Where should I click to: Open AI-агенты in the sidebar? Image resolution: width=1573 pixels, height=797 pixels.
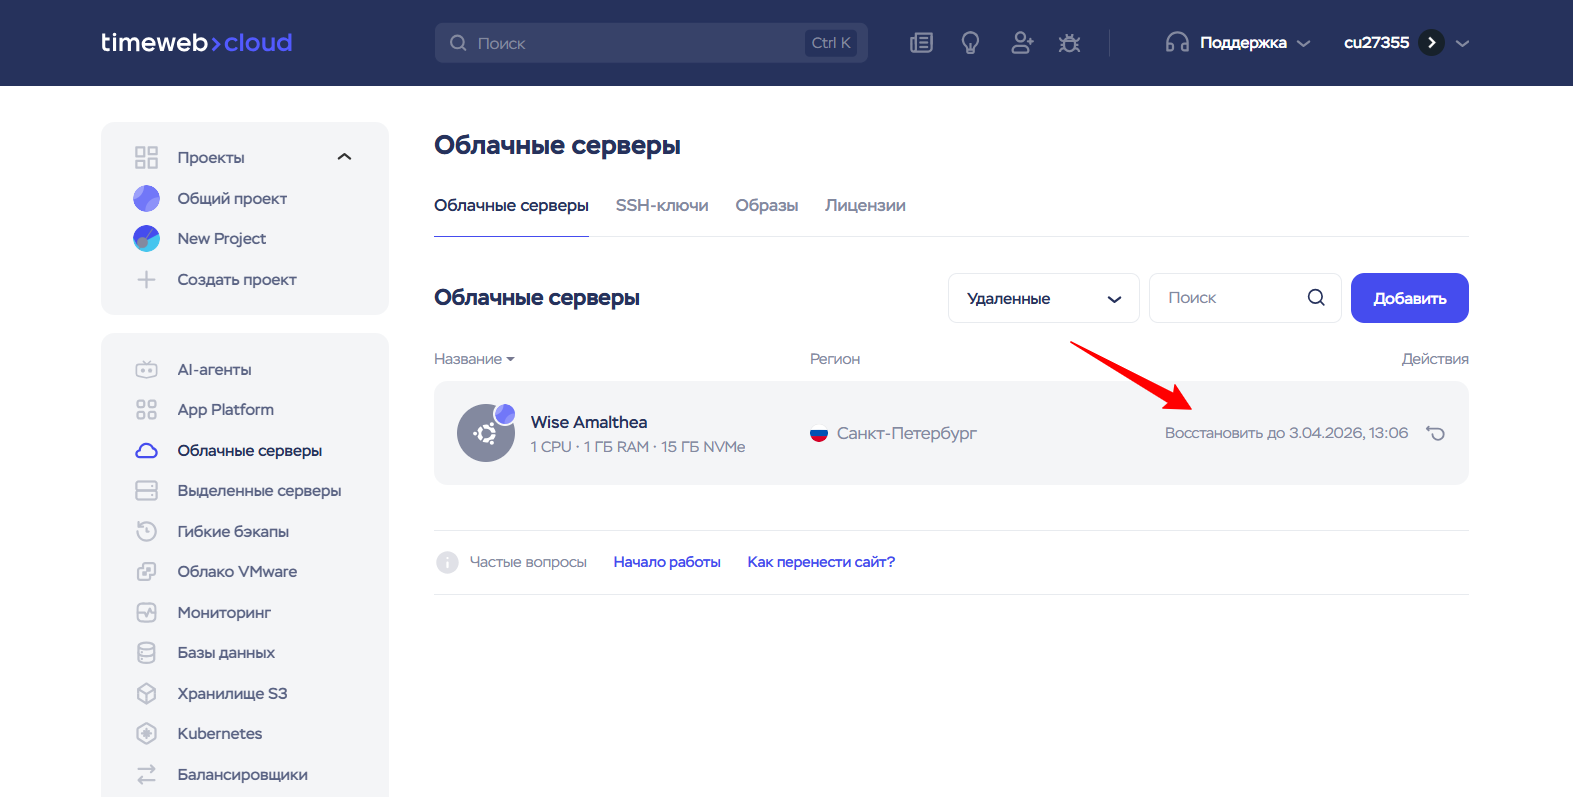pos(214,369)
